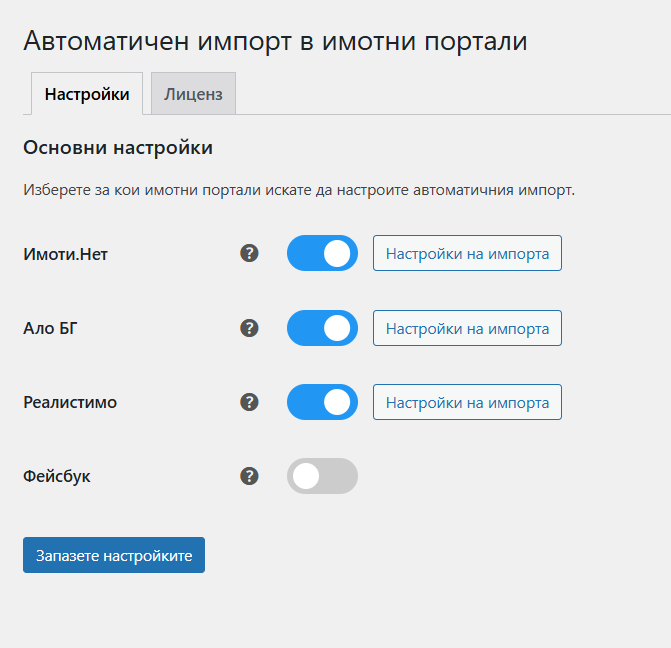Click Настройки на импорта for Реалистимо
This screenshot has height=648, width=671.
tap(467, 403)
